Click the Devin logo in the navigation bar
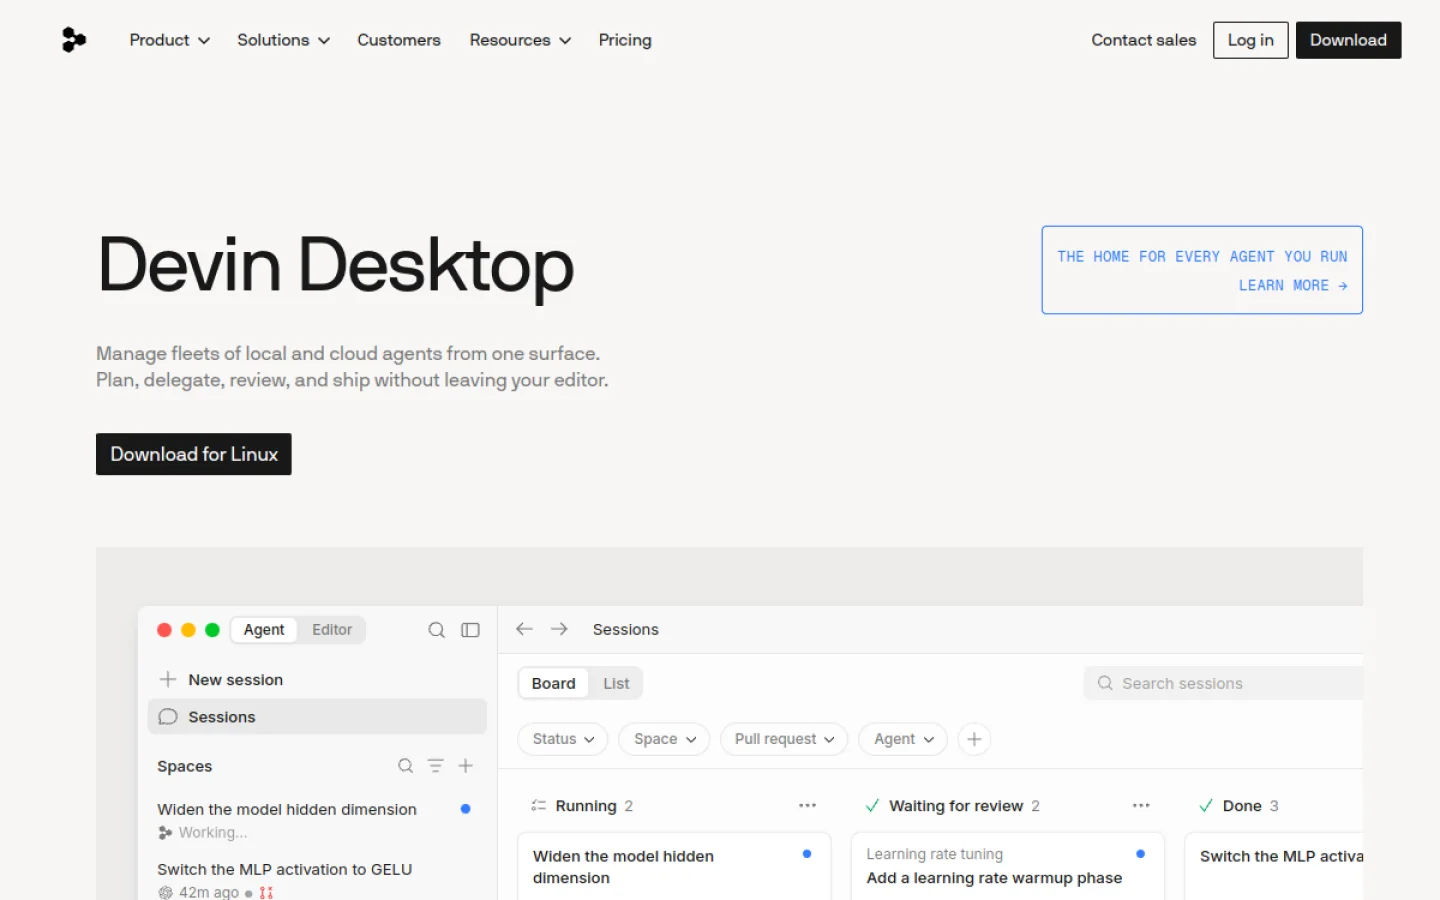The width and height of the screenshot is (1440, 900). [x=74, y=40]
